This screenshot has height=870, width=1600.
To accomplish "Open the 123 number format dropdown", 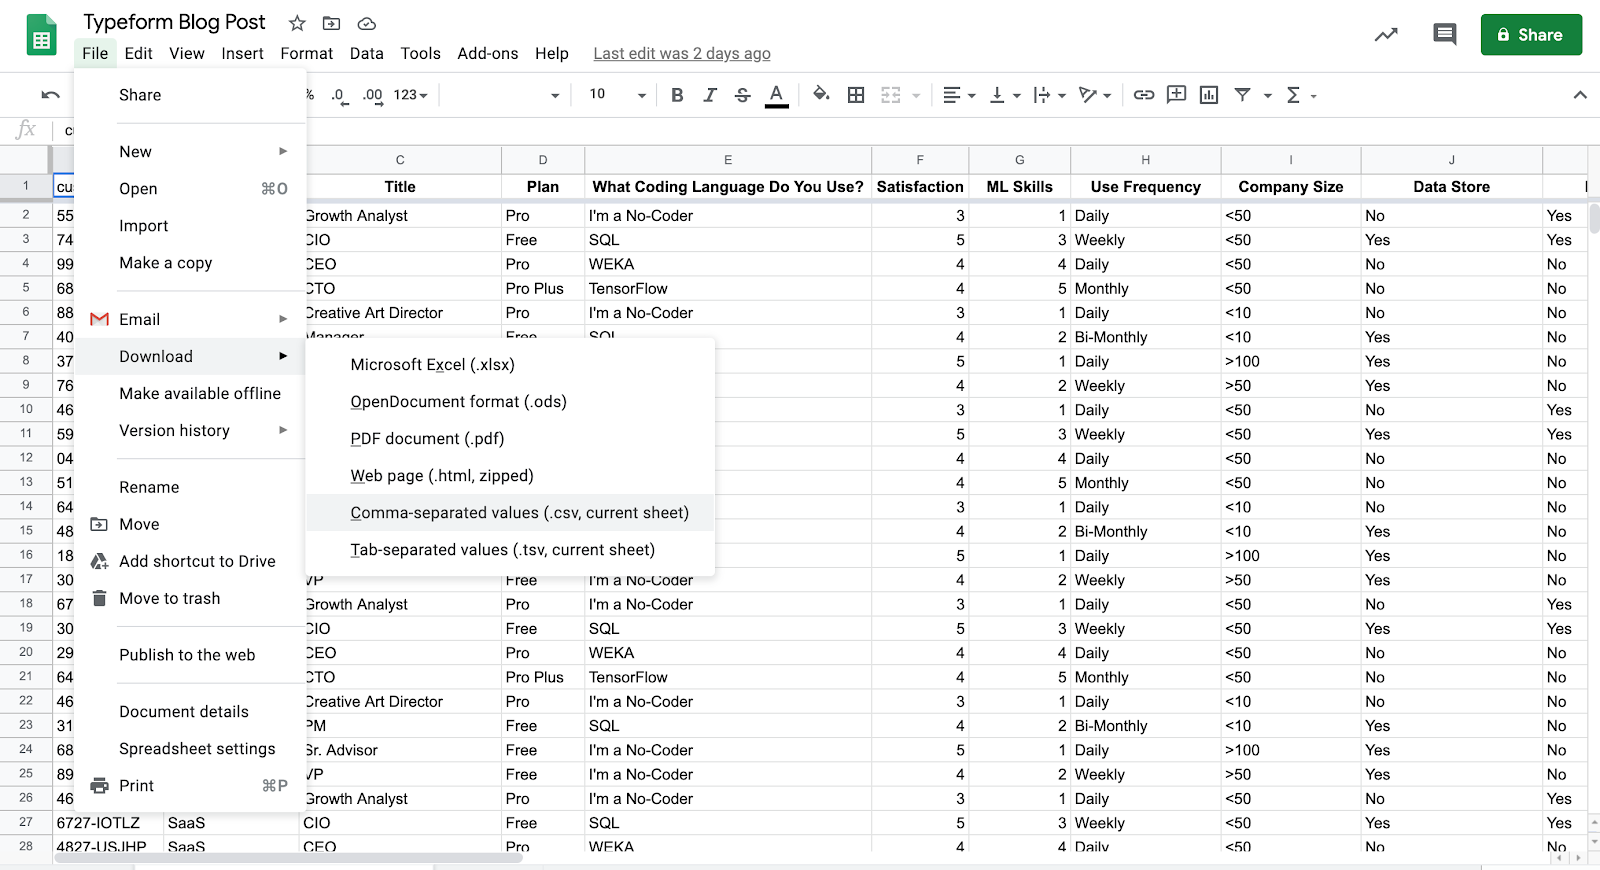I will tap(410, 95).
